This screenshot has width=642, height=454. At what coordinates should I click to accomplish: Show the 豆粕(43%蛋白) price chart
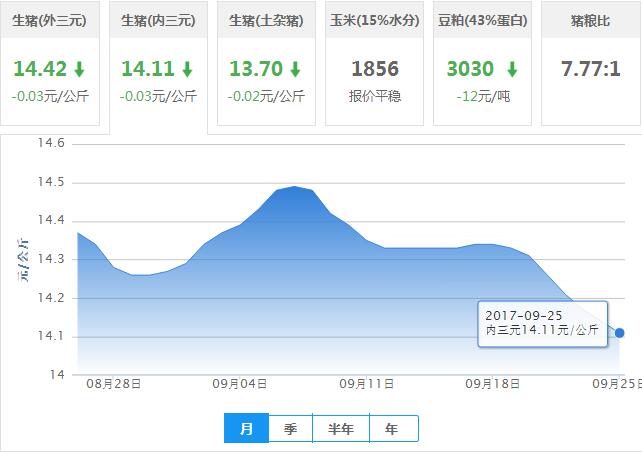(x=483, y=21)
